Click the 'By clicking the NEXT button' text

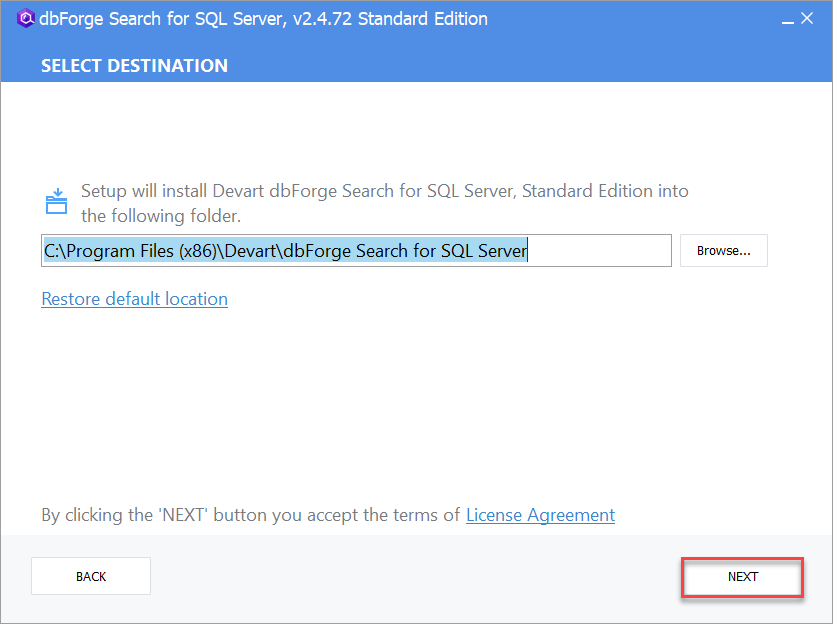coord(251,515)
